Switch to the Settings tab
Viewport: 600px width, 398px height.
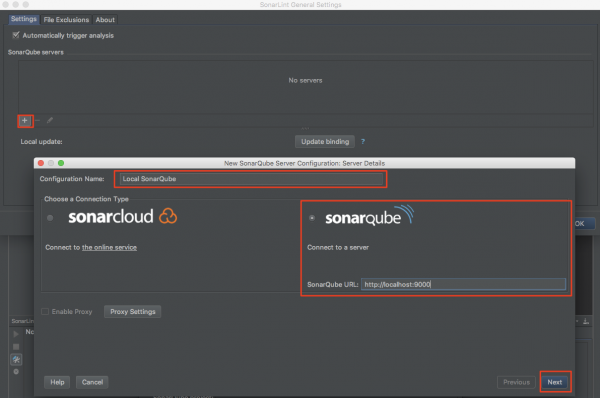tap(24, 19)
